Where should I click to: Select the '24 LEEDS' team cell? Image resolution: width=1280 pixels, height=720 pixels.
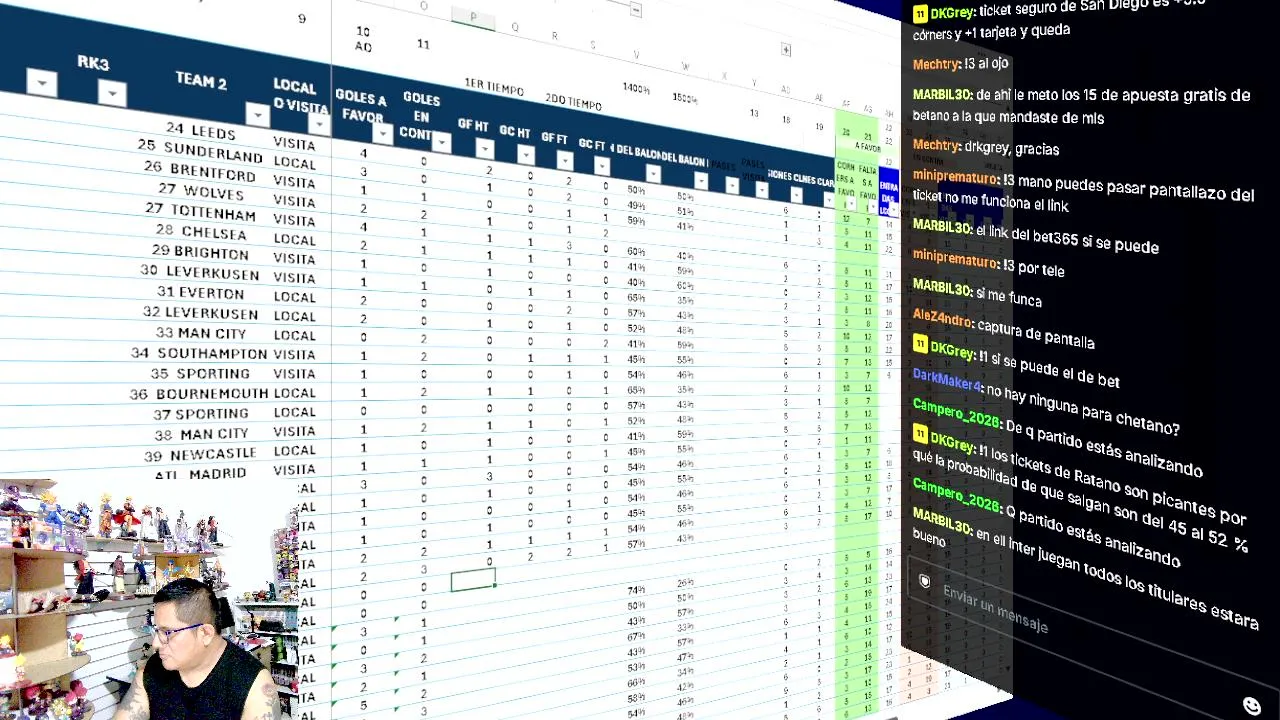(200, 131)
